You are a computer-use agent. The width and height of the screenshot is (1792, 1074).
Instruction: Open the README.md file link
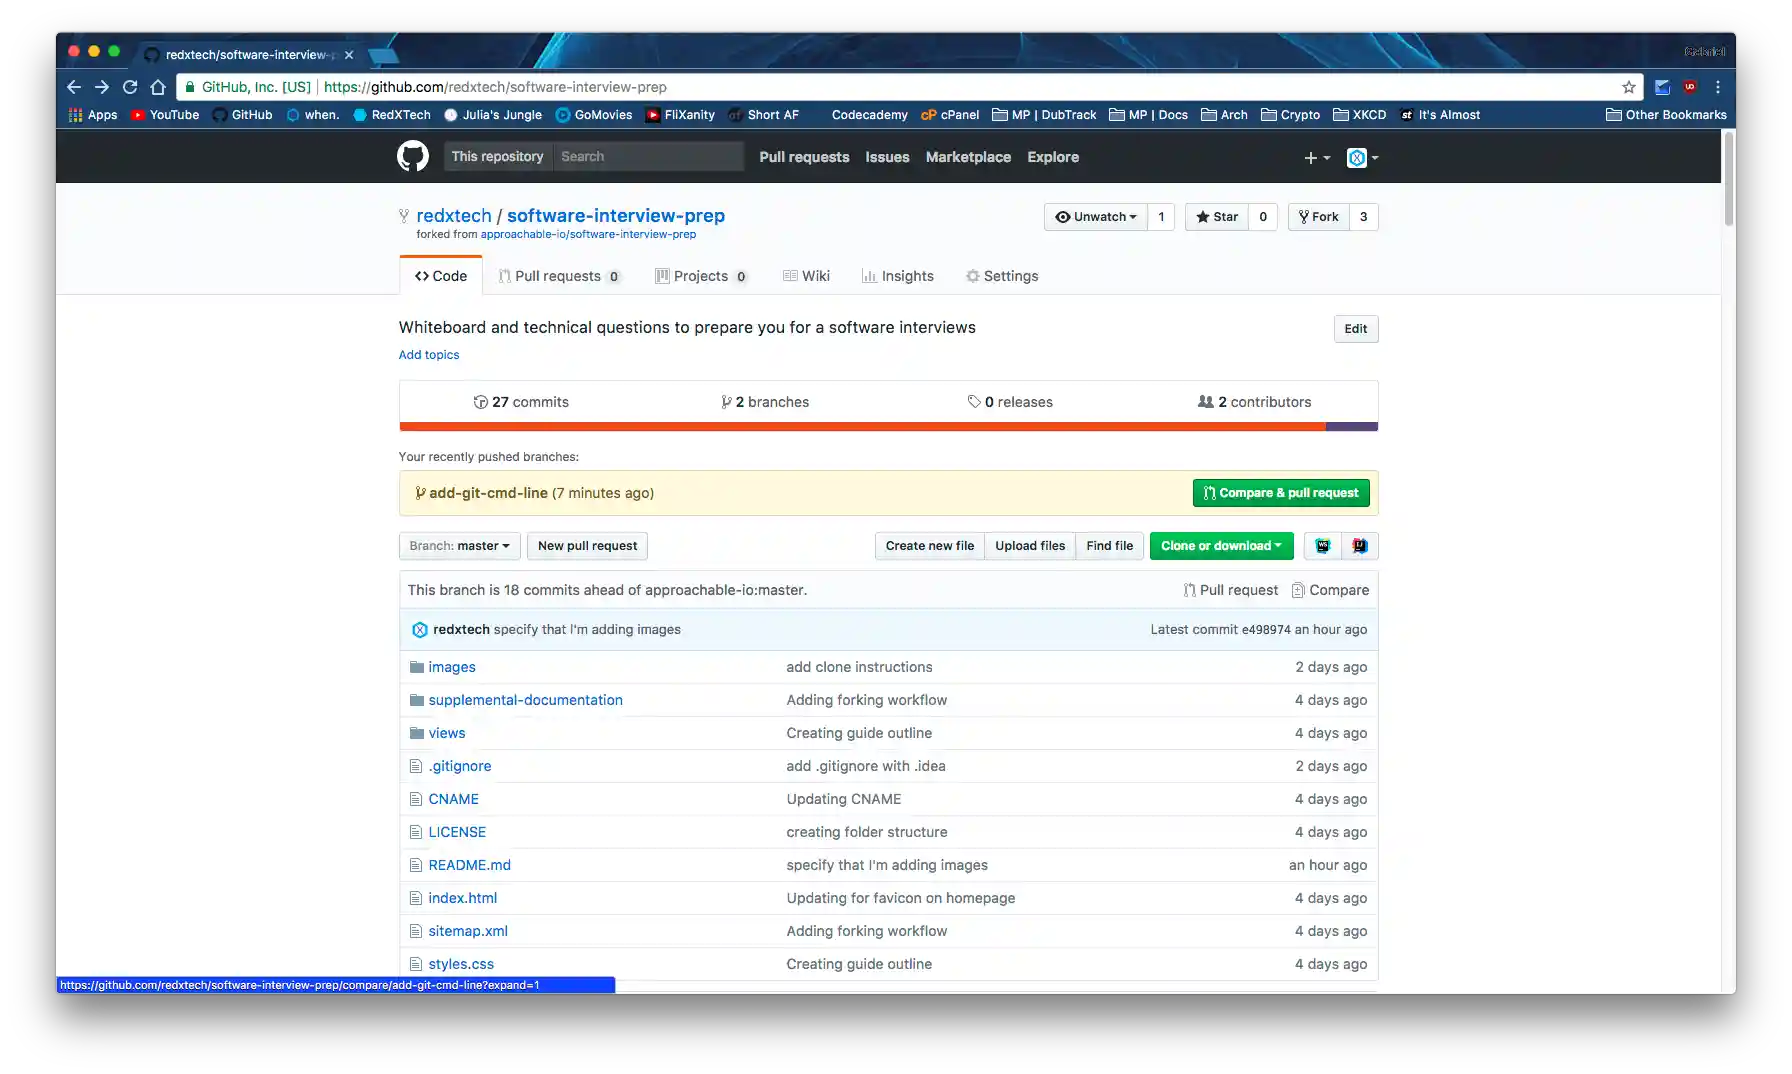pyautogui.click(x=469, y=865)
